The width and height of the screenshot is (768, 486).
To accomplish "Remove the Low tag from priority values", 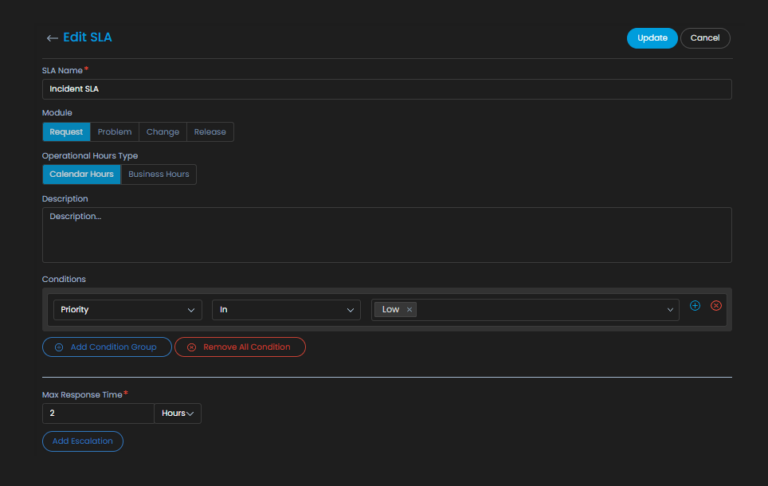I will (410, 310).
